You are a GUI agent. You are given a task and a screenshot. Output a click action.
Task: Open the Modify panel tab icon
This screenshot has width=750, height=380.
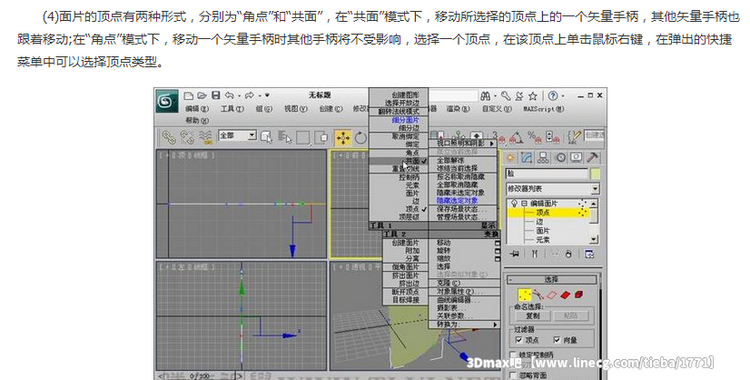[x=526, y=158]
